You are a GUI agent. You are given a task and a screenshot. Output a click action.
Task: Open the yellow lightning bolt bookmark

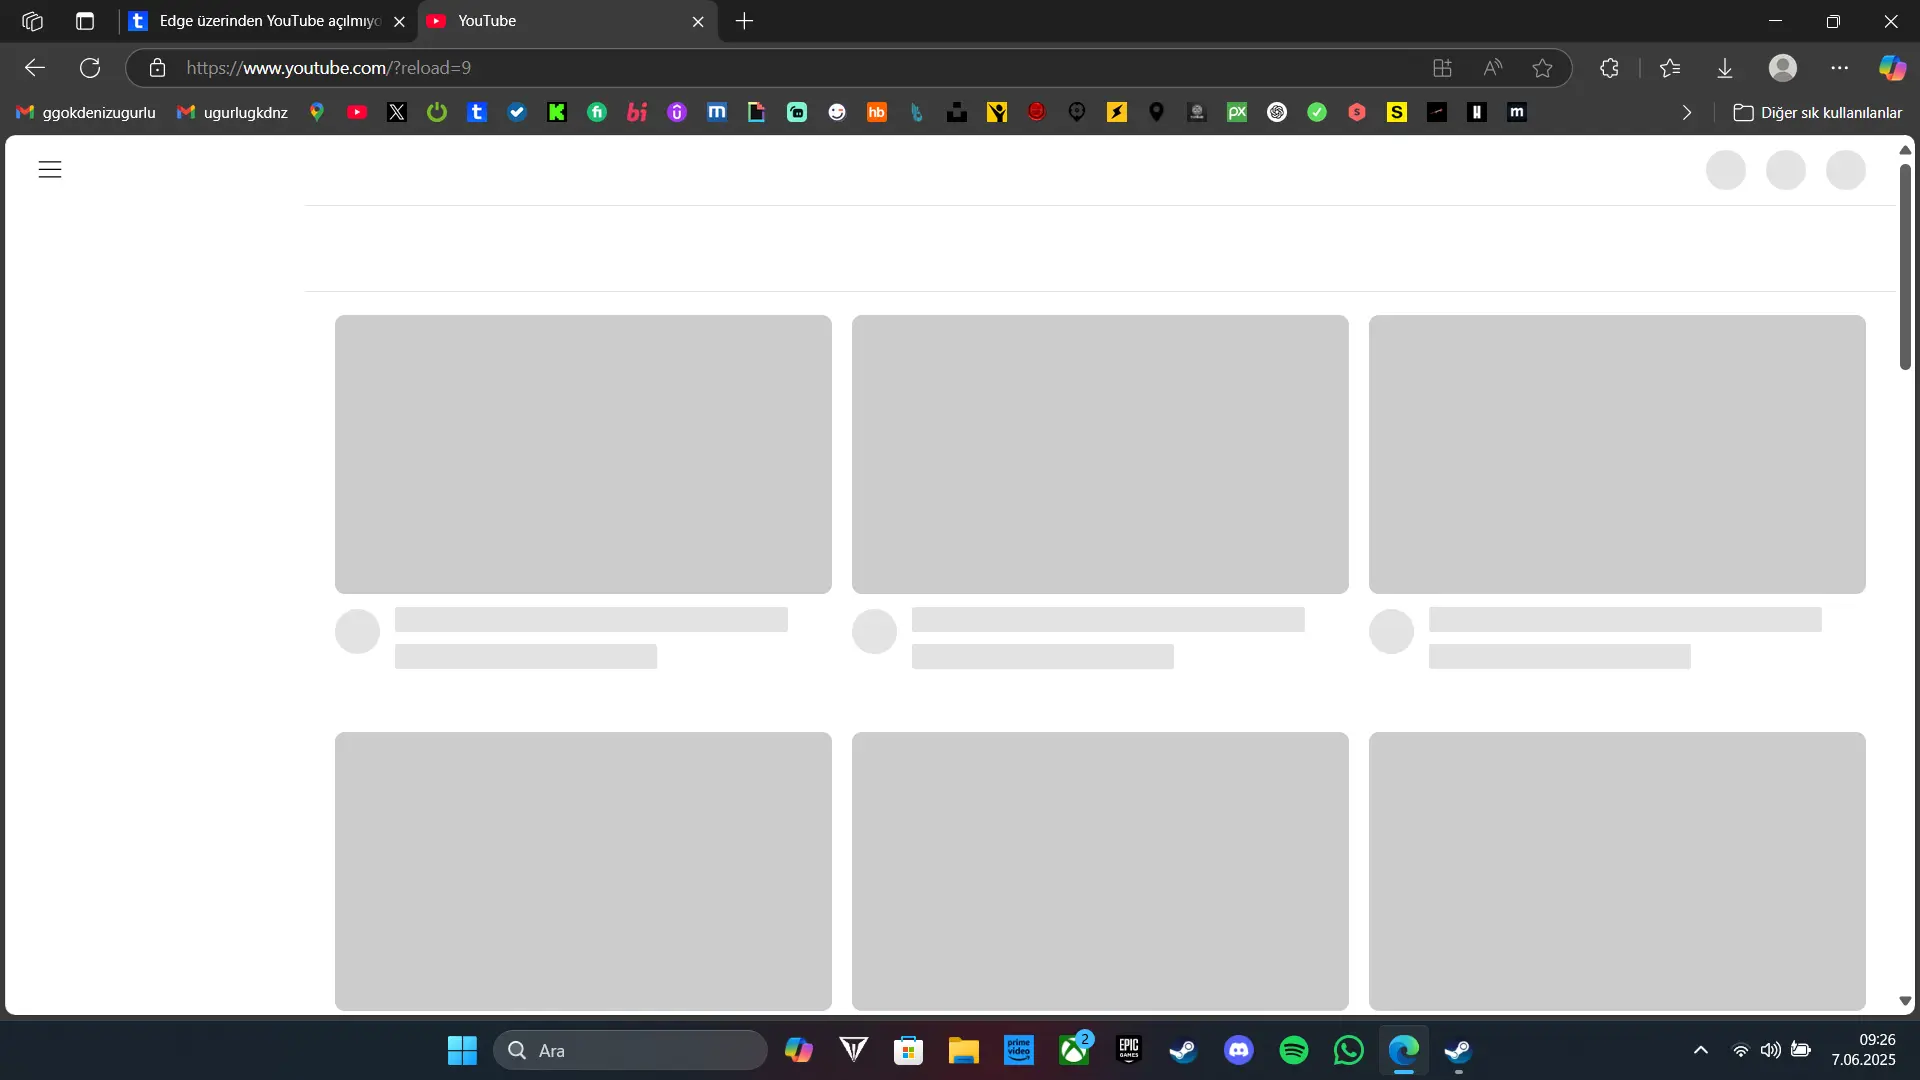click(x=1117, y=112)
